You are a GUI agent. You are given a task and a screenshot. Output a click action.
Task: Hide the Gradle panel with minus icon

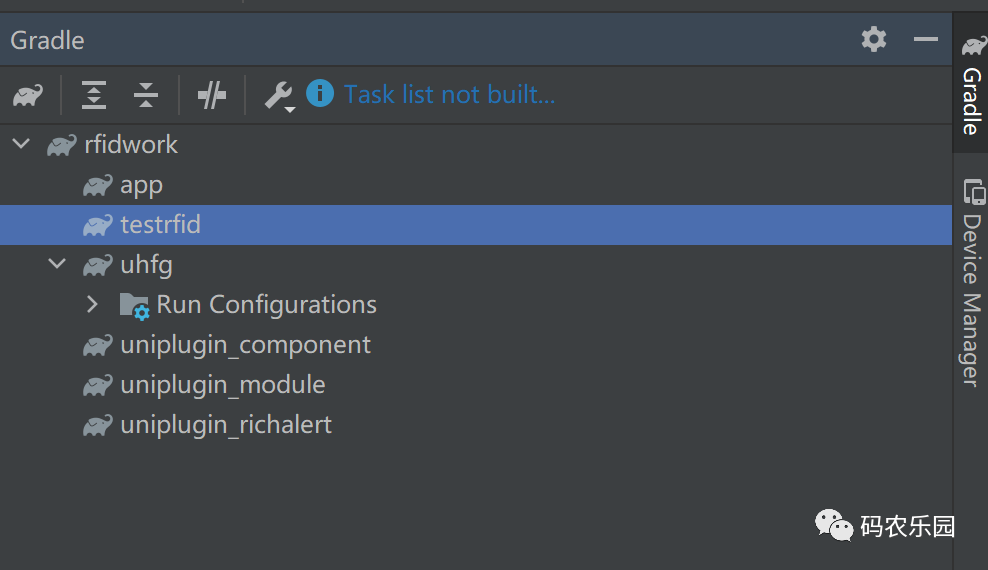pyautogui.click(x=926, y=39)
